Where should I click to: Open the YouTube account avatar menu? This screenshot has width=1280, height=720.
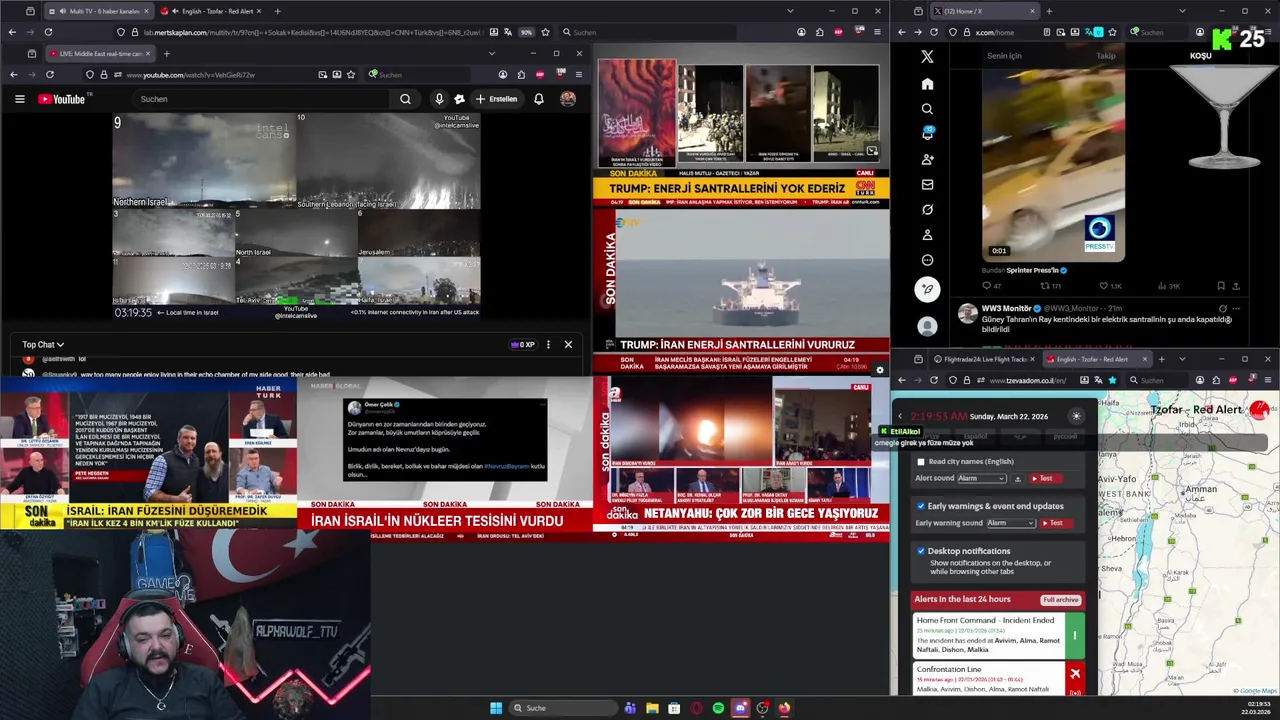point(568,99)
